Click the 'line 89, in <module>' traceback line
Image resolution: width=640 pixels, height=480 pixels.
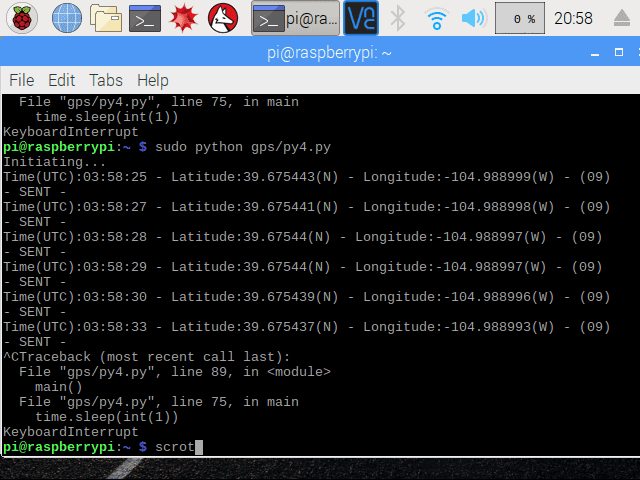(x=175, y=372)
